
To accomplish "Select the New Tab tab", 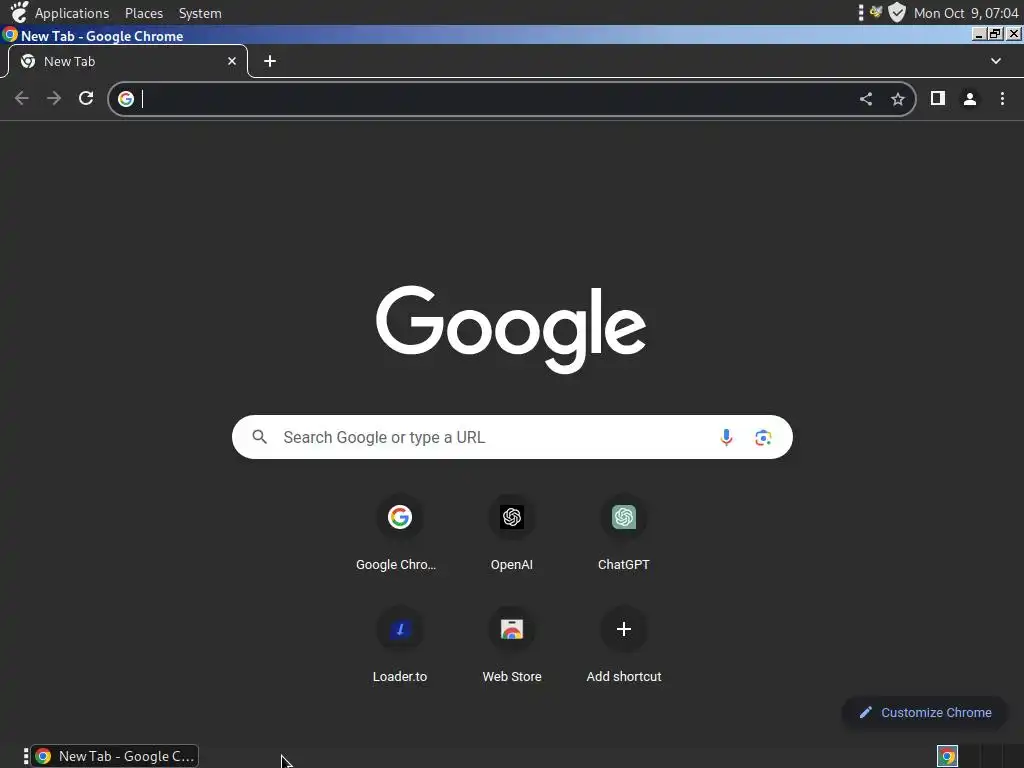I will [127, 61].
